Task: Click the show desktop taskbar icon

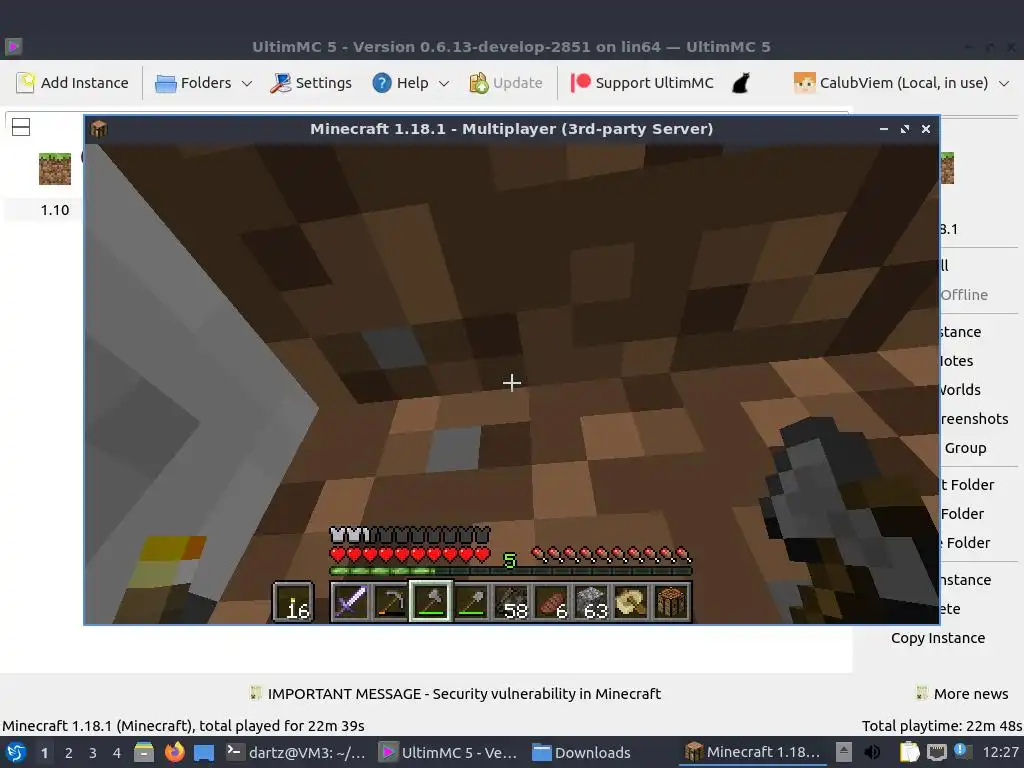Action: coord(204,753)
